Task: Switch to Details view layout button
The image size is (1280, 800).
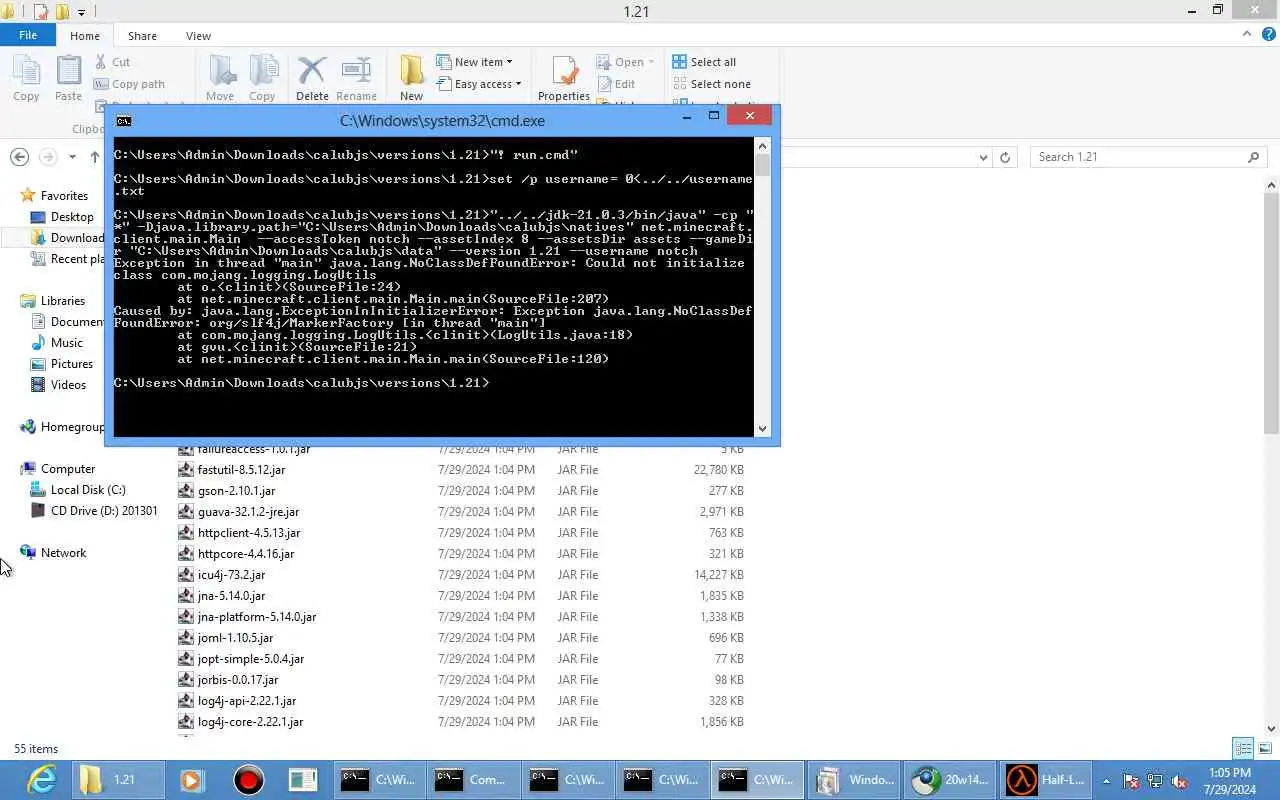Action: (1243, 748)
